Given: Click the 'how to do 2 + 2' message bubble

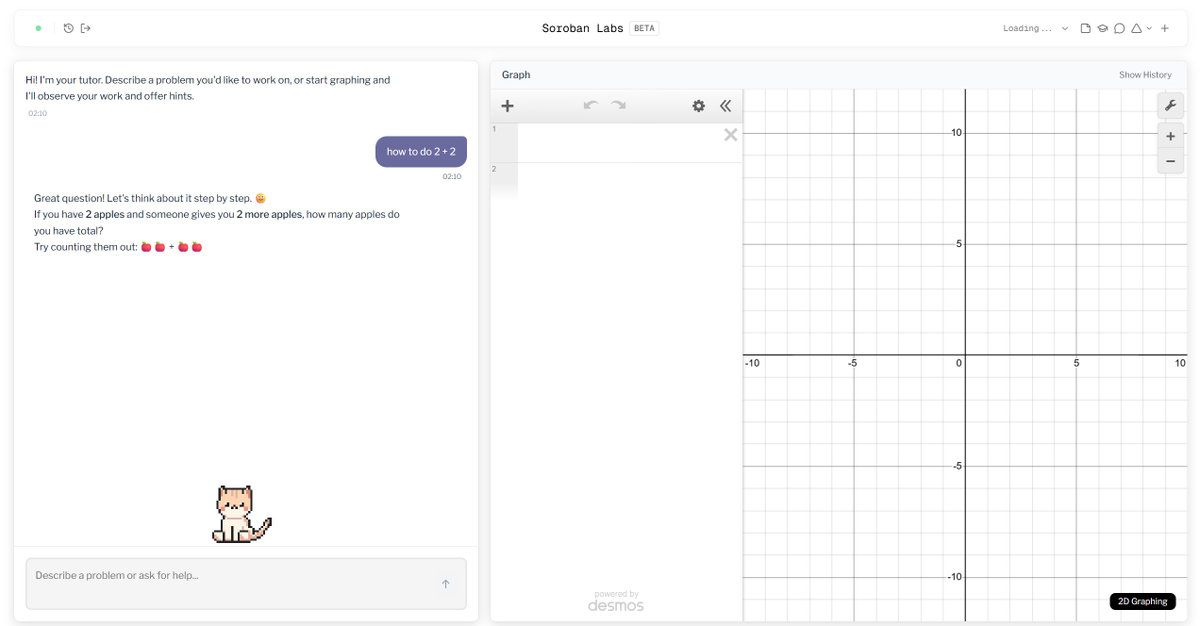Looking at the screenshot, I should pyautogui.click(x=421, y=152).
